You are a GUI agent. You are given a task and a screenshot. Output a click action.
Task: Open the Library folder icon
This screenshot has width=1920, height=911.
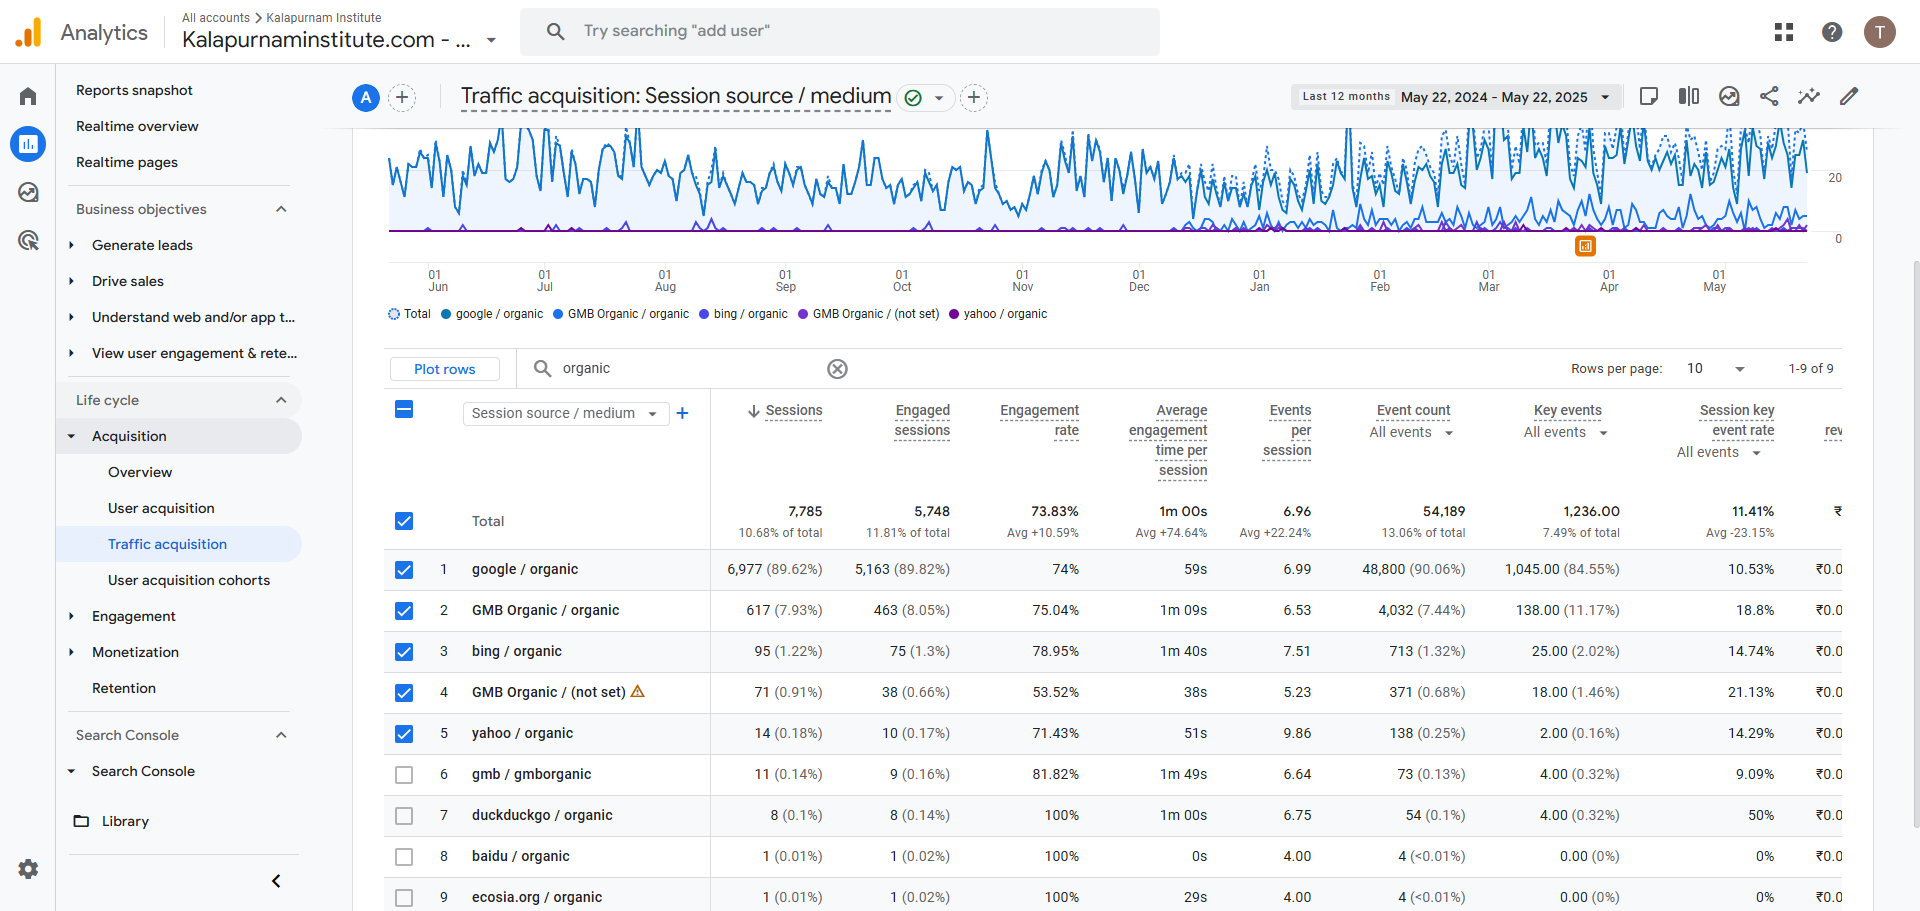pyautogui.click(x=82, y=821)
